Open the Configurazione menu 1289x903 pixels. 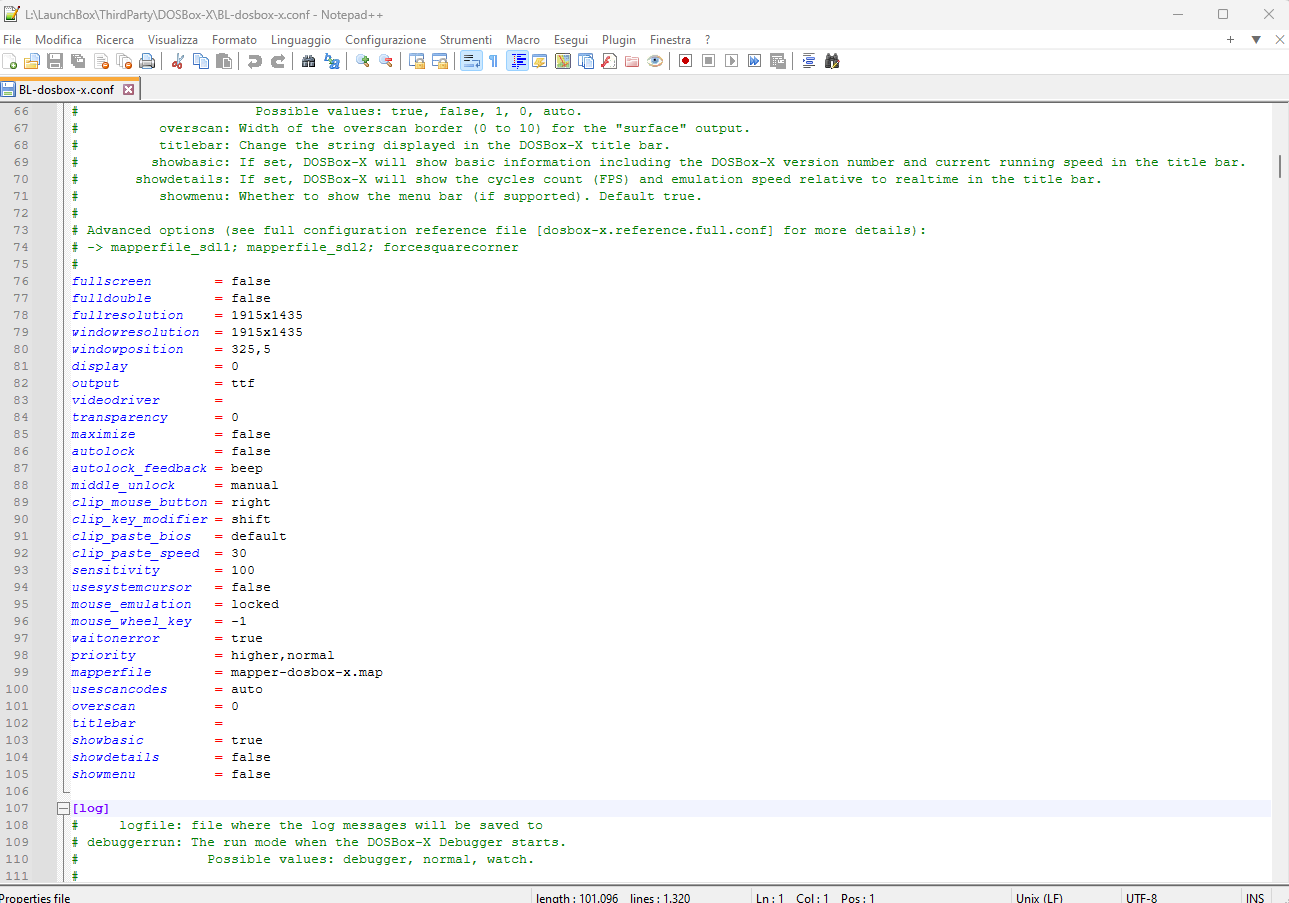click(385, 40)
